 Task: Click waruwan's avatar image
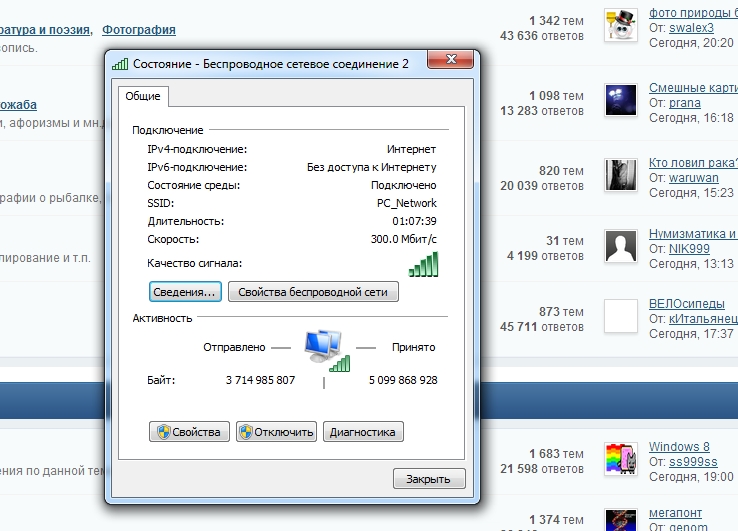tap(621, 173)
